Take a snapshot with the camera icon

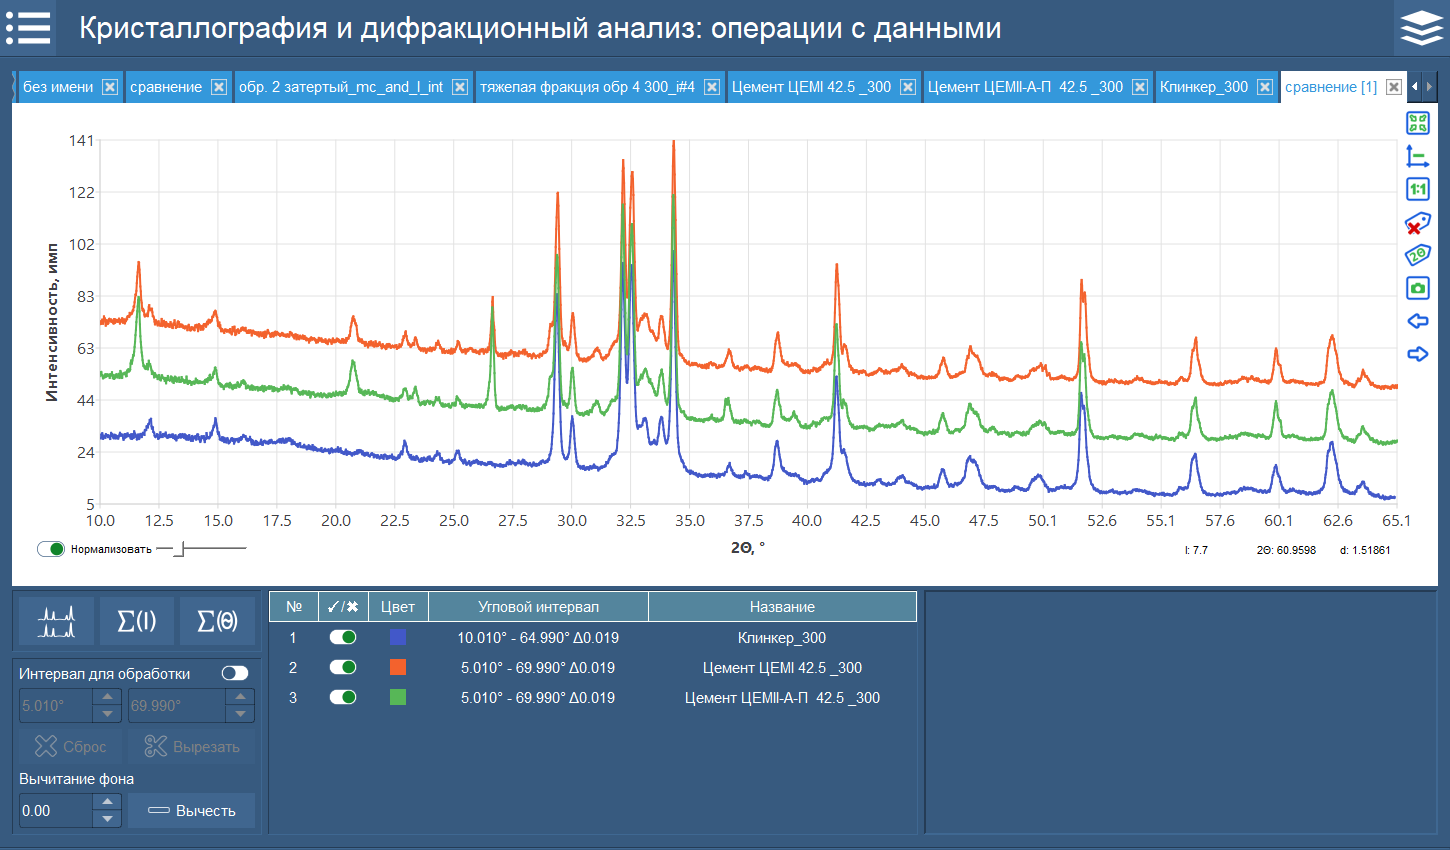[1418, 288]
